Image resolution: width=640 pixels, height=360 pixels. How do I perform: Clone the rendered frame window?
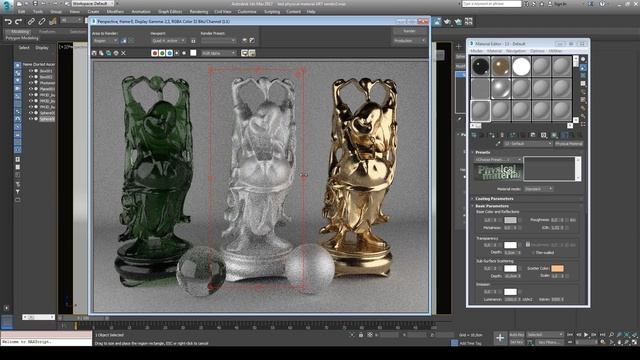(109, 53)
